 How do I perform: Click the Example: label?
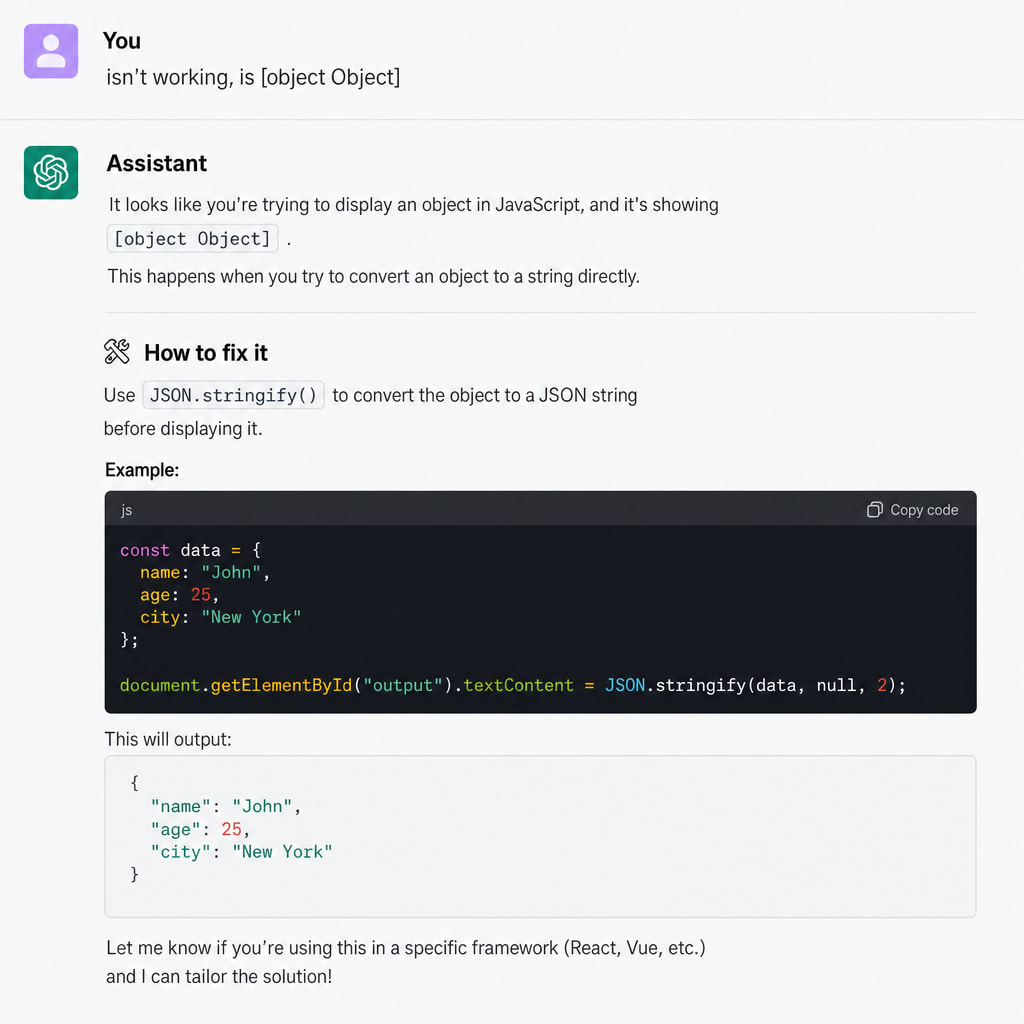(x=142, y=470)
